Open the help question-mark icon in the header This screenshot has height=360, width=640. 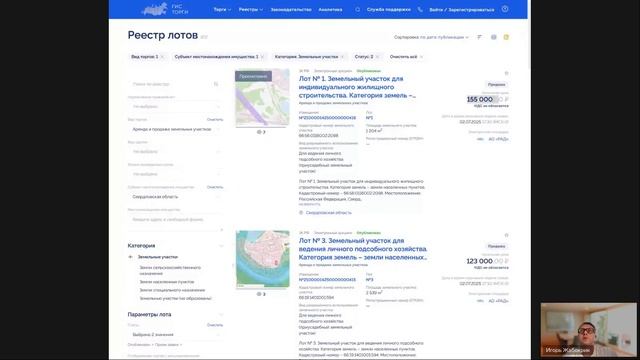[x=505, y=9]
